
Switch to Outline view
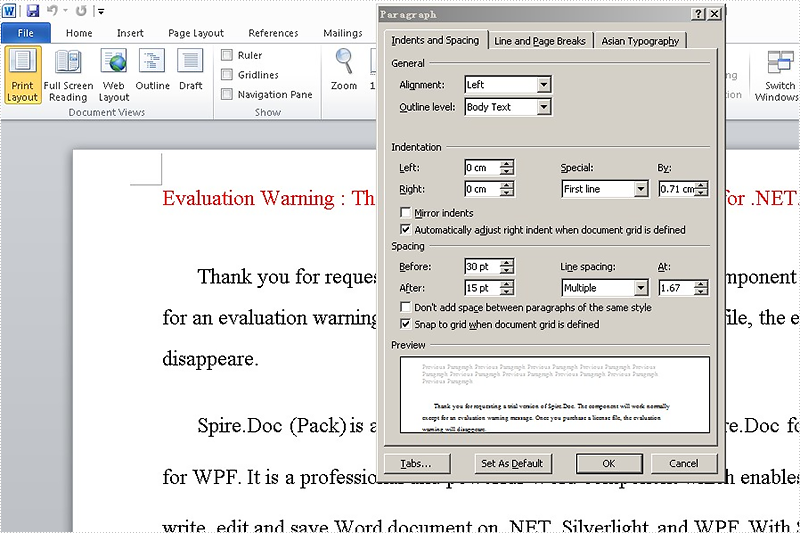tap(152, 70)
